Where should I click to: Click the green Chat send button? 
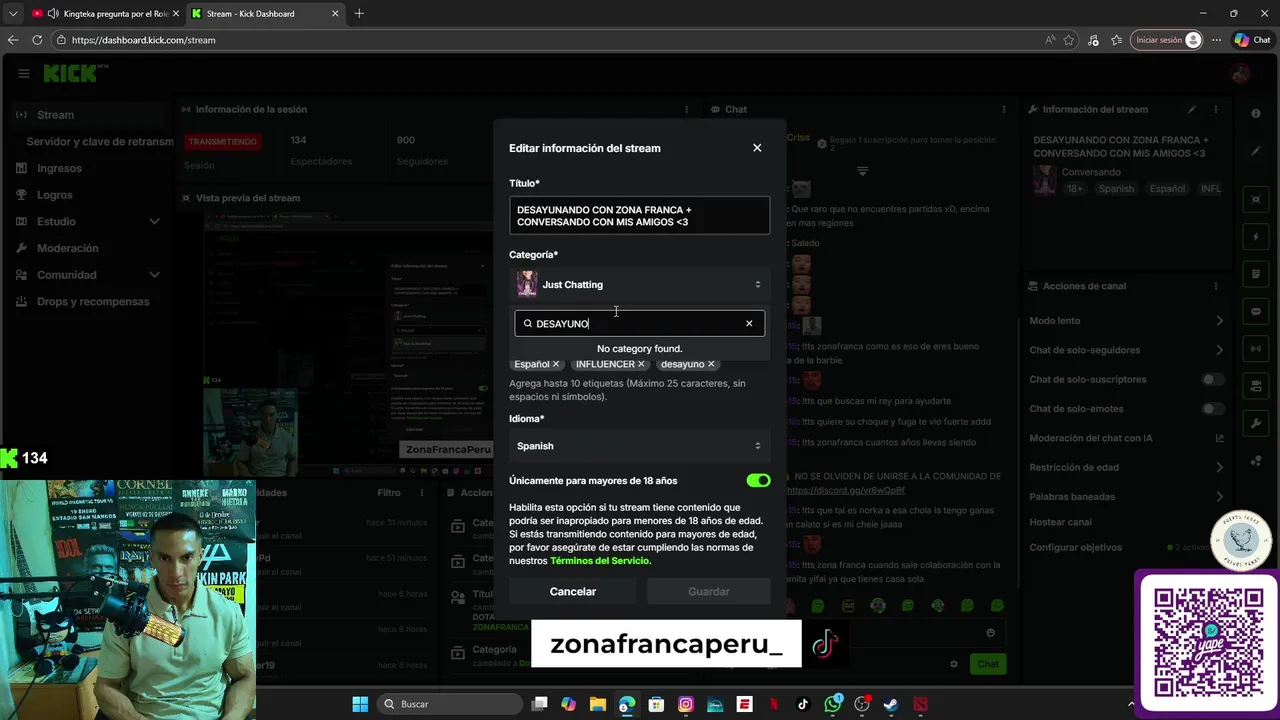pyautogui.click(x=988, y=664)
